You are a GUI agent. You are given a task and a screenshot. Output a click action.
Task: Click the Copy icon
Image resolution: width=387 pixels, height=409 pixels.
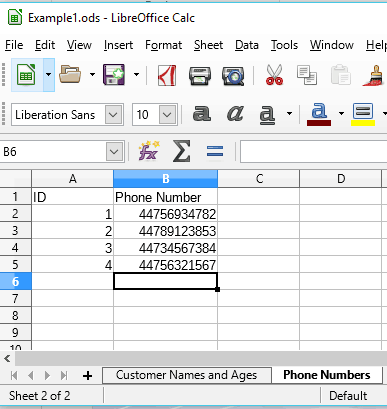point(307,75)
